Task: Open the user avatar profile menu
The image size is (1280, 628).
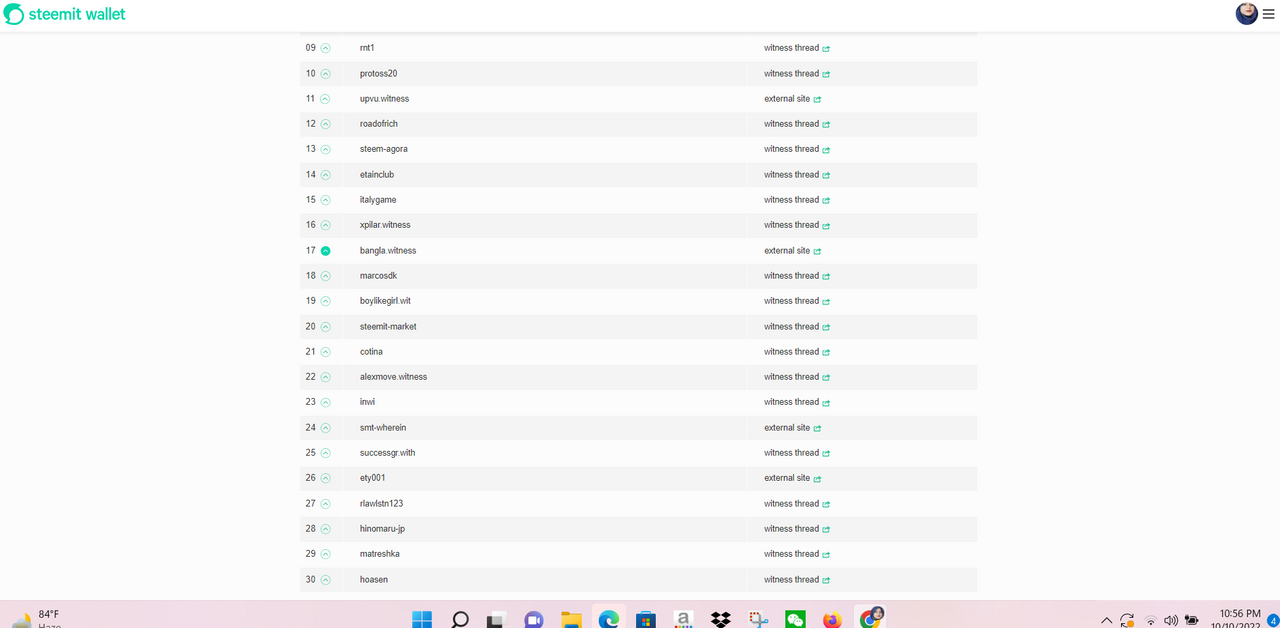Action: point(1247,13)
